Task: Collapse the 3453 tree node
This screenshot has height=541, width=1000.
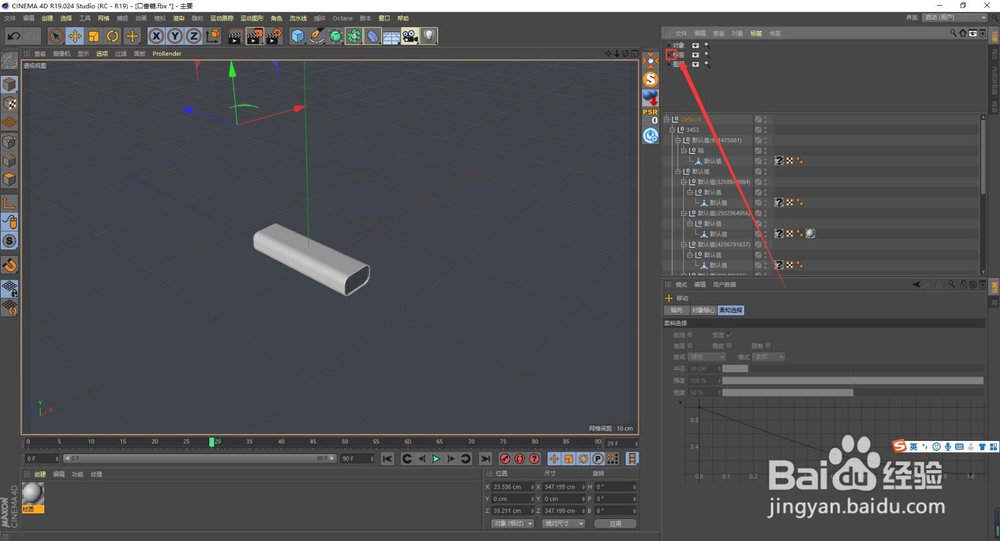Action: pos(672,130)
